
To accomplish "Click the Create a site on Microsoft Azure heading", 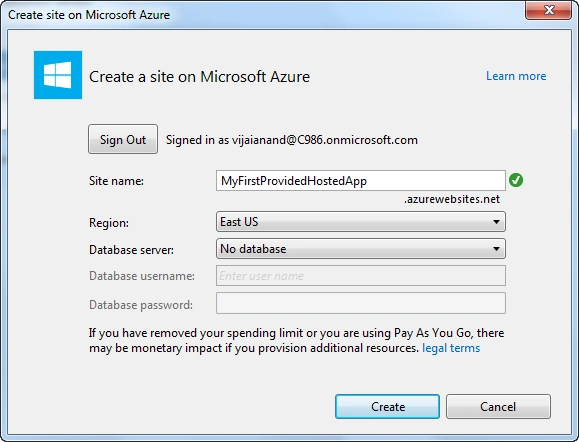I will [199, 77].
